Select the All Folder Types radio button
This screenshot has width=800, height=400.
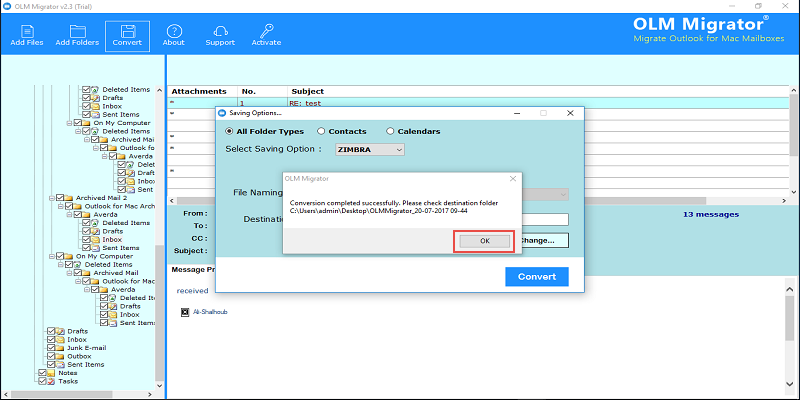click(230, 131)
